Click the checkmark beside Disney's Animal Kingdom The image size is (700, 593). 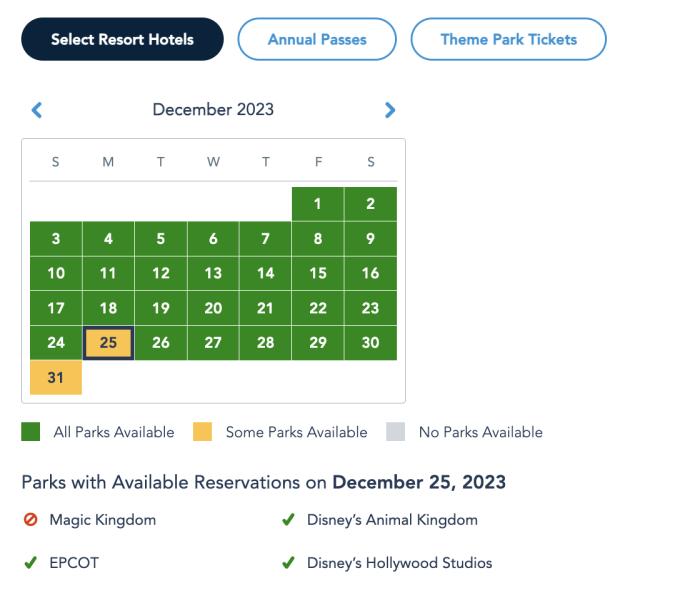click(288, 520)
